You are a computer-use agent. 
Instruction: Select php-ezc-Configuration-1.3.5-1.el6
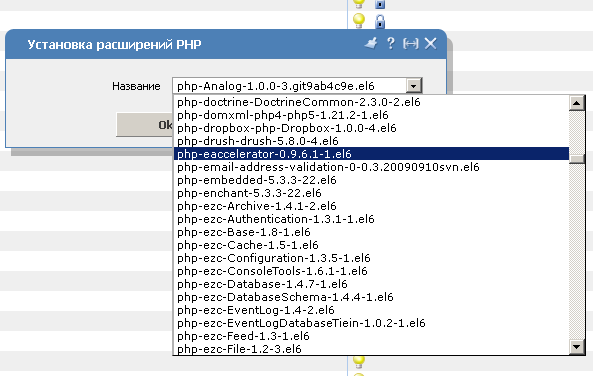click(x=371, y=258)
